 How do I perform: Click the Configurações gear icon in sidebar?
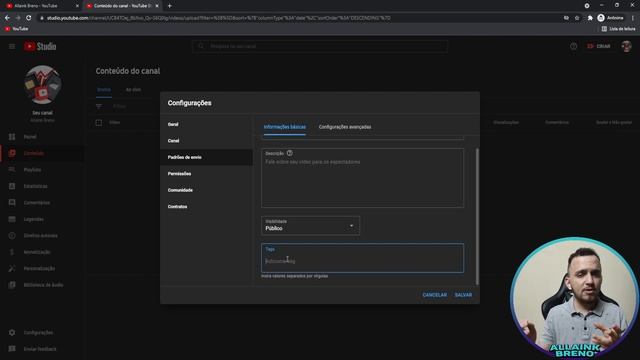click(12, 333)
